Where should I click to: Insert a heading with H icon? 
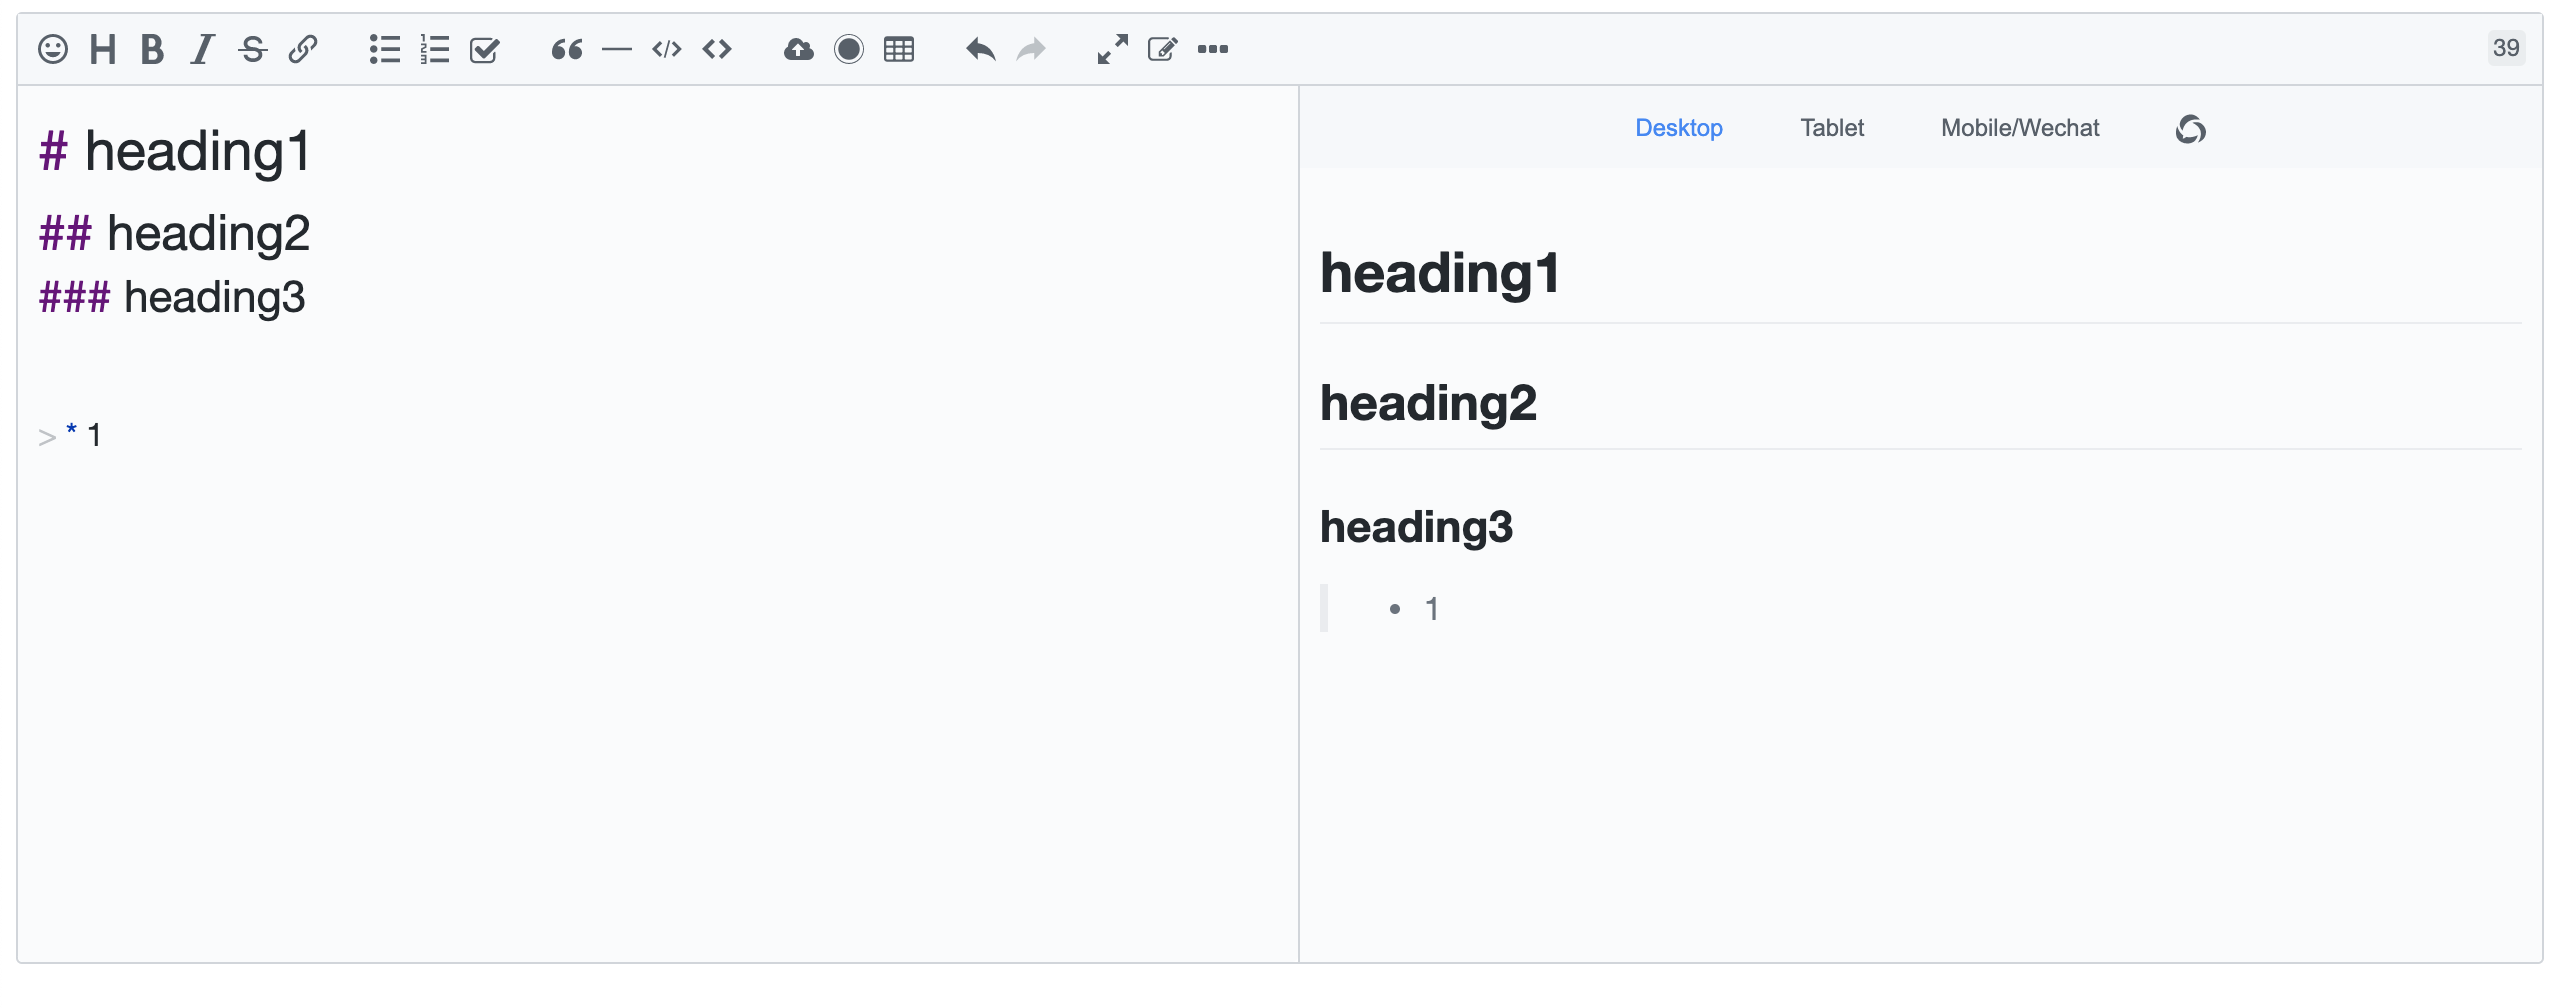tap(102, 49)
